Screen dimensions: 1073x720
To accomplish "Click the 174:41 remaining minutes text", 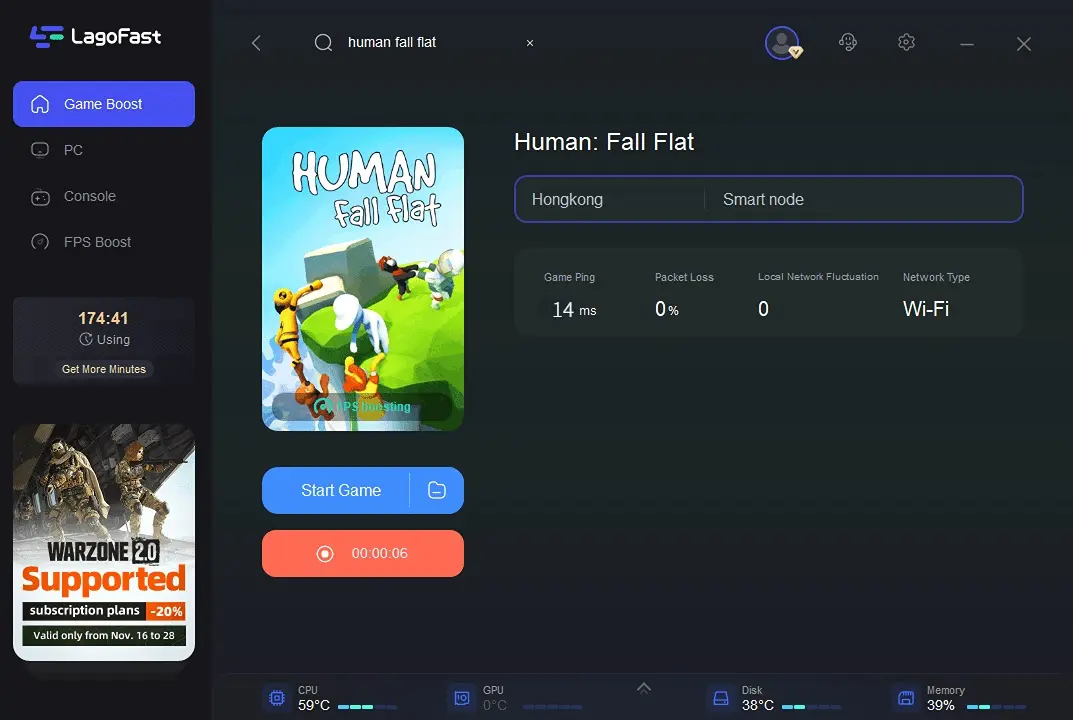I will click(x=103, y=318).
